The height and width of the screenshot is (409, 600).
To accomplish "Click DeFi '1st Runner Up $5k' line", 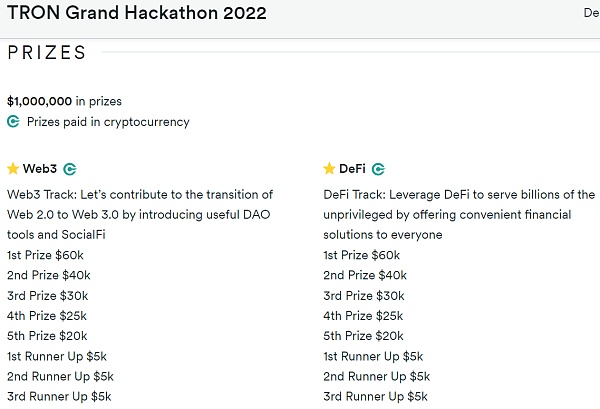I will click(373, 357).
